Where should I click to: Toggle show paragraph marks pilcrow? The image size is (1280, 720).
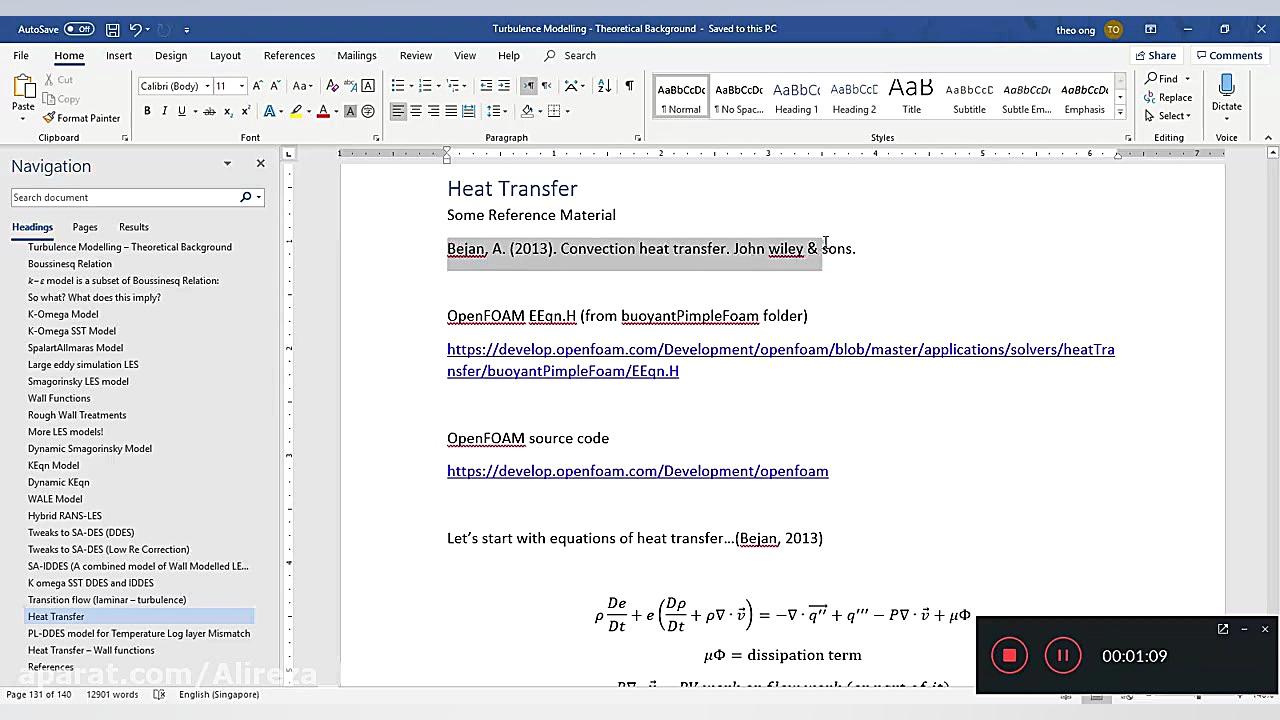[x=629, y=86]
